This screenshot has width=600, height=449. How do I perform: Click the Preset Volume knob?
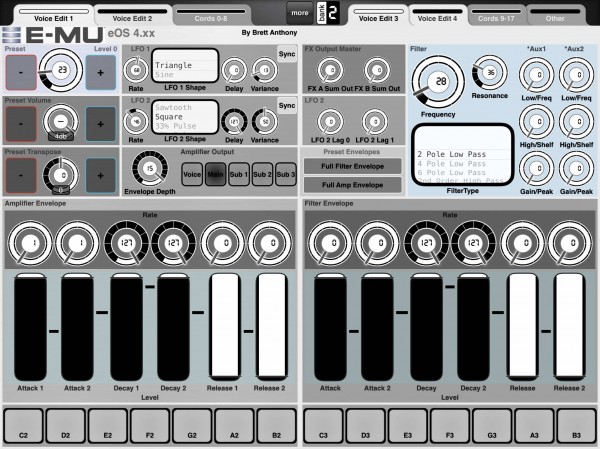tap(61, 122)
